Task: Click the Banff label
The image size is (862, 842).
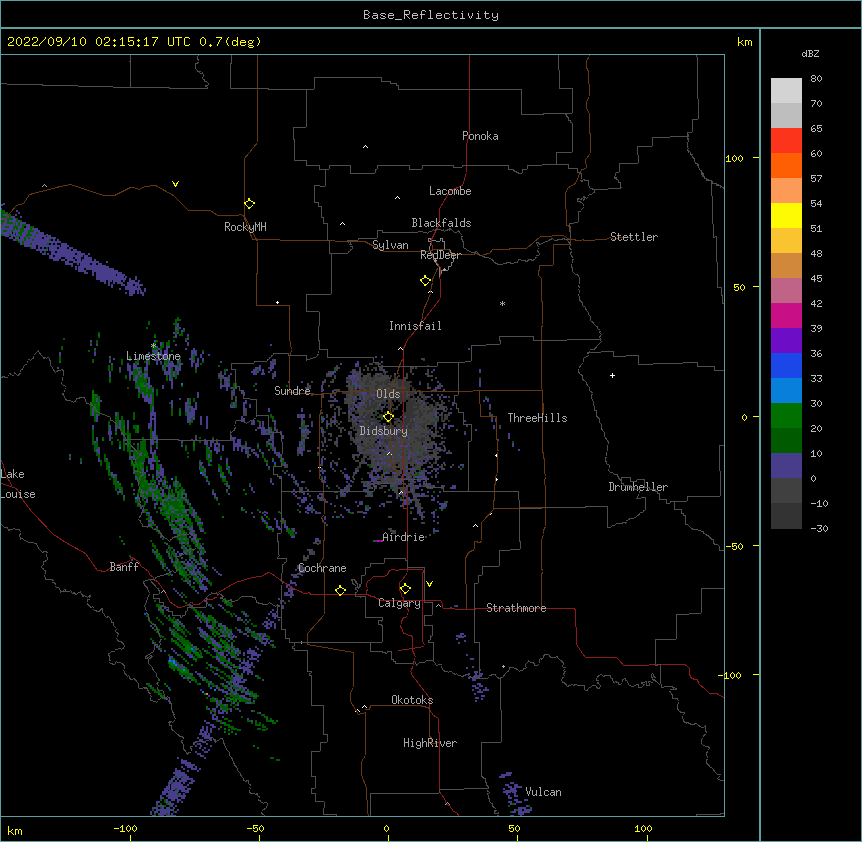Action: coord(124,567)
